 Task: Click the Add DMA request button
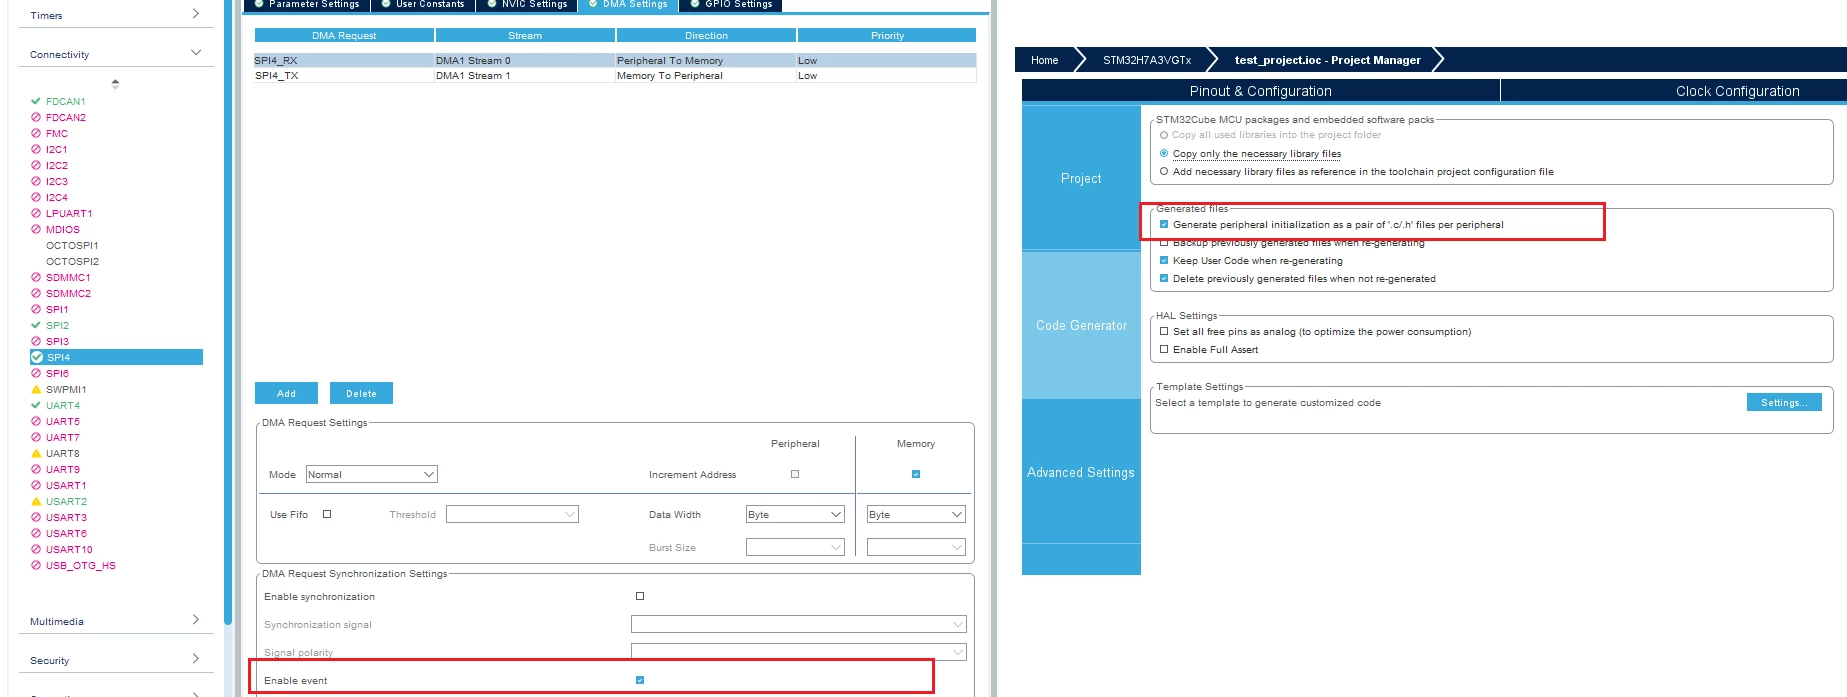pos(286,393)
